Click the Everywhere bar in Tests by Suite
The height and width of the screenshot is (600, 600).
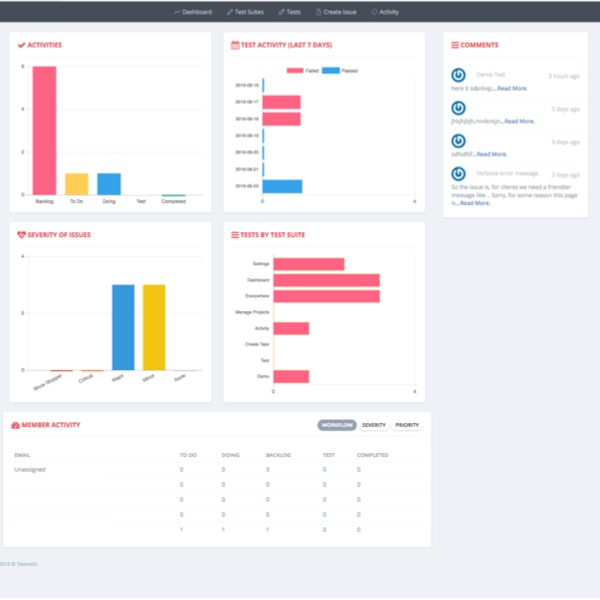(326, 296)
